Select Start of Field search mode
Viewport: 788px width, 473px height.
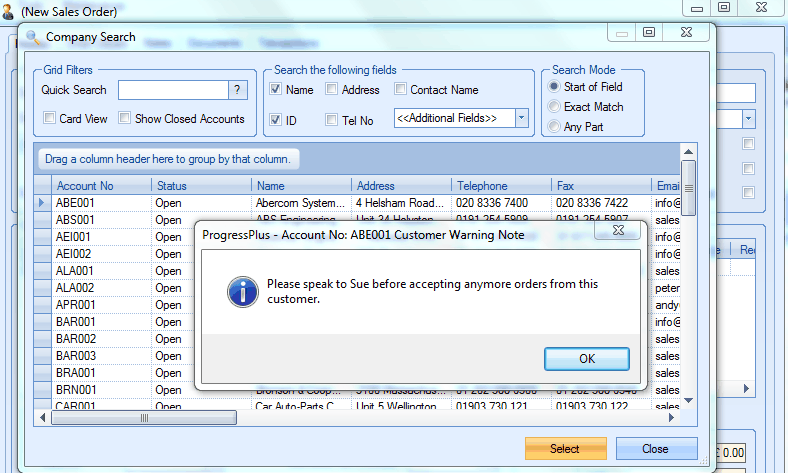point(554,86)
